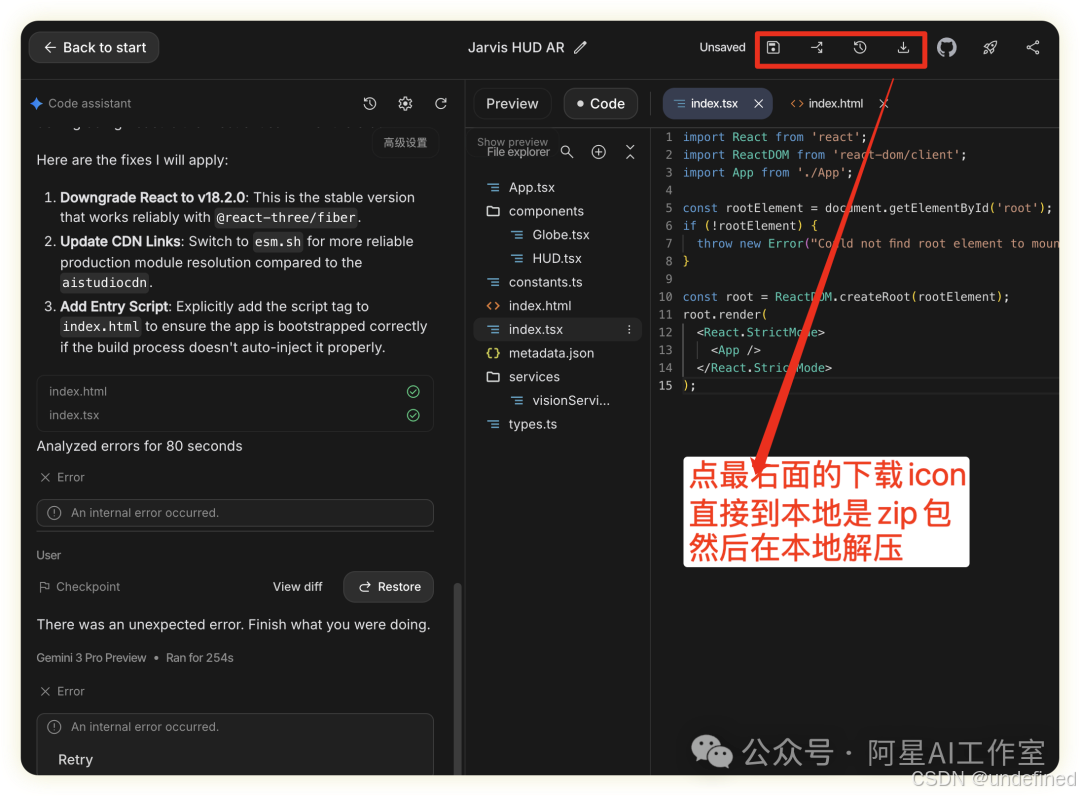Reset conversation with refresh icon
1080x796 pixels.
[x=441, y=103]
